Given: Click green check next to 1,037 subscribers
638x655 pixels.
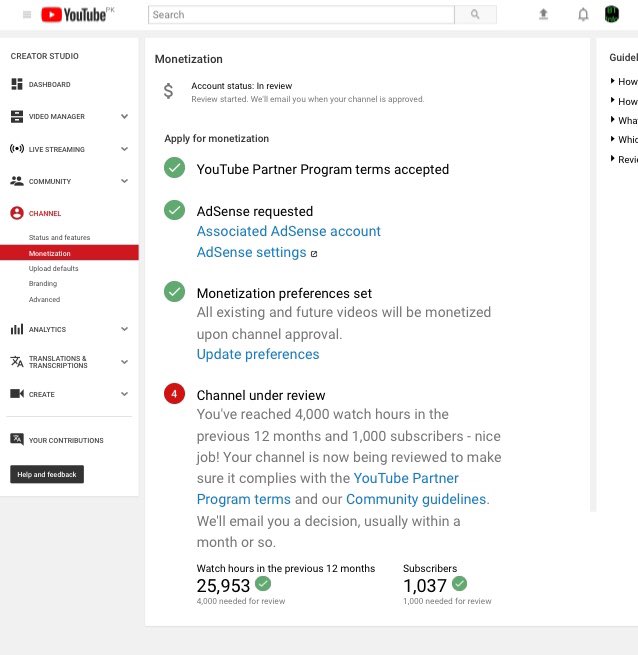Looking at the screenshot, I should click(x=460, y=584).
